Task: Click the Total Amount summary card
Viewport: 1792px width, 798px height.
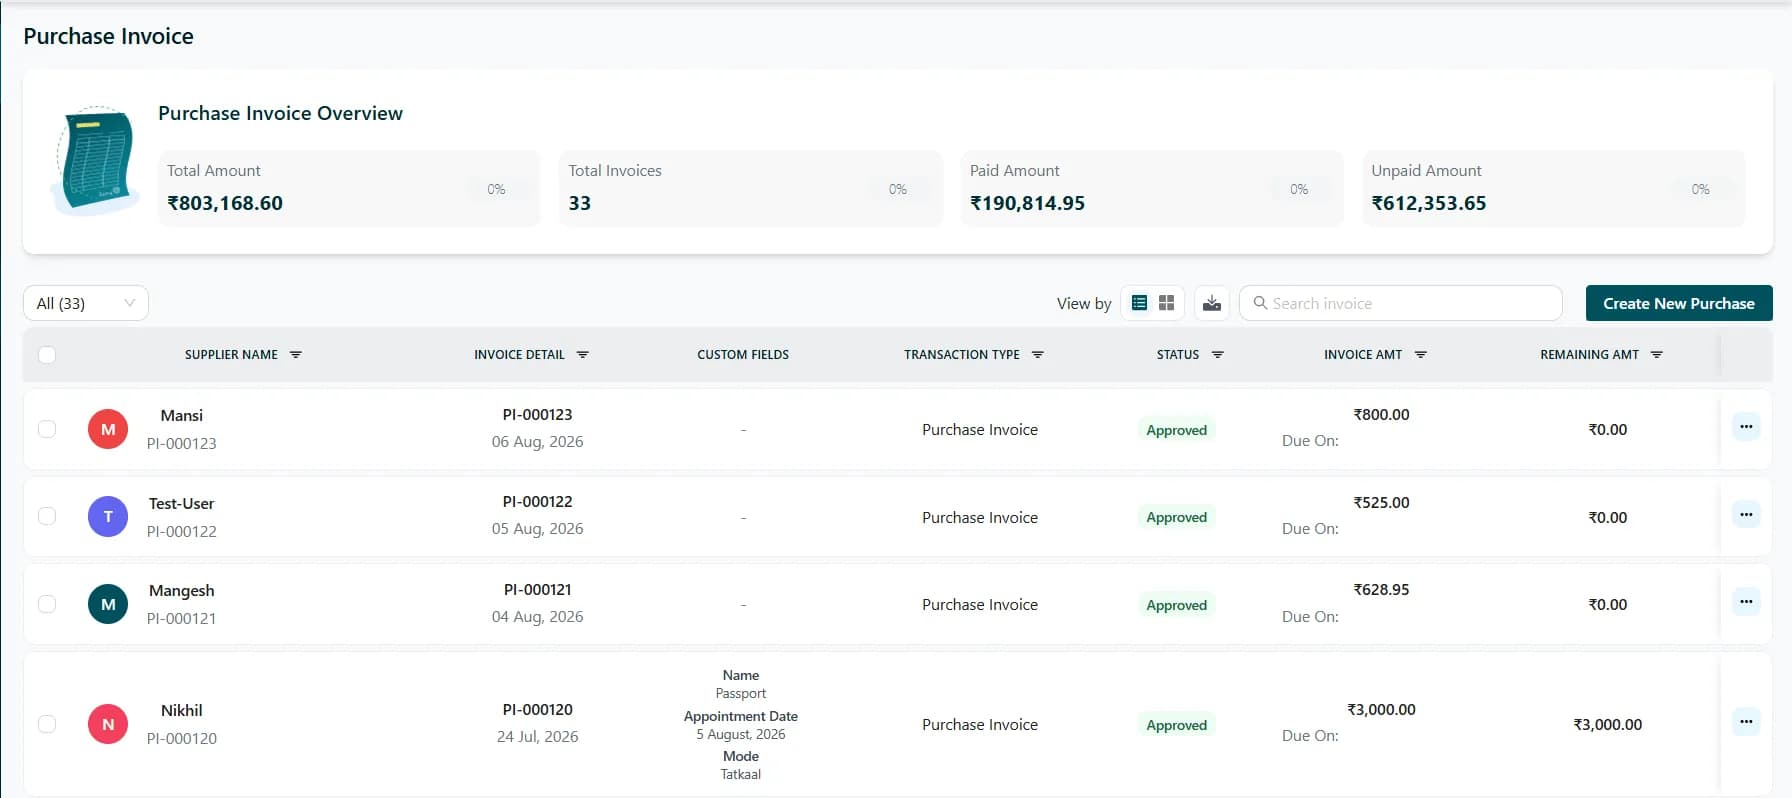Action: tap(349, 188)
